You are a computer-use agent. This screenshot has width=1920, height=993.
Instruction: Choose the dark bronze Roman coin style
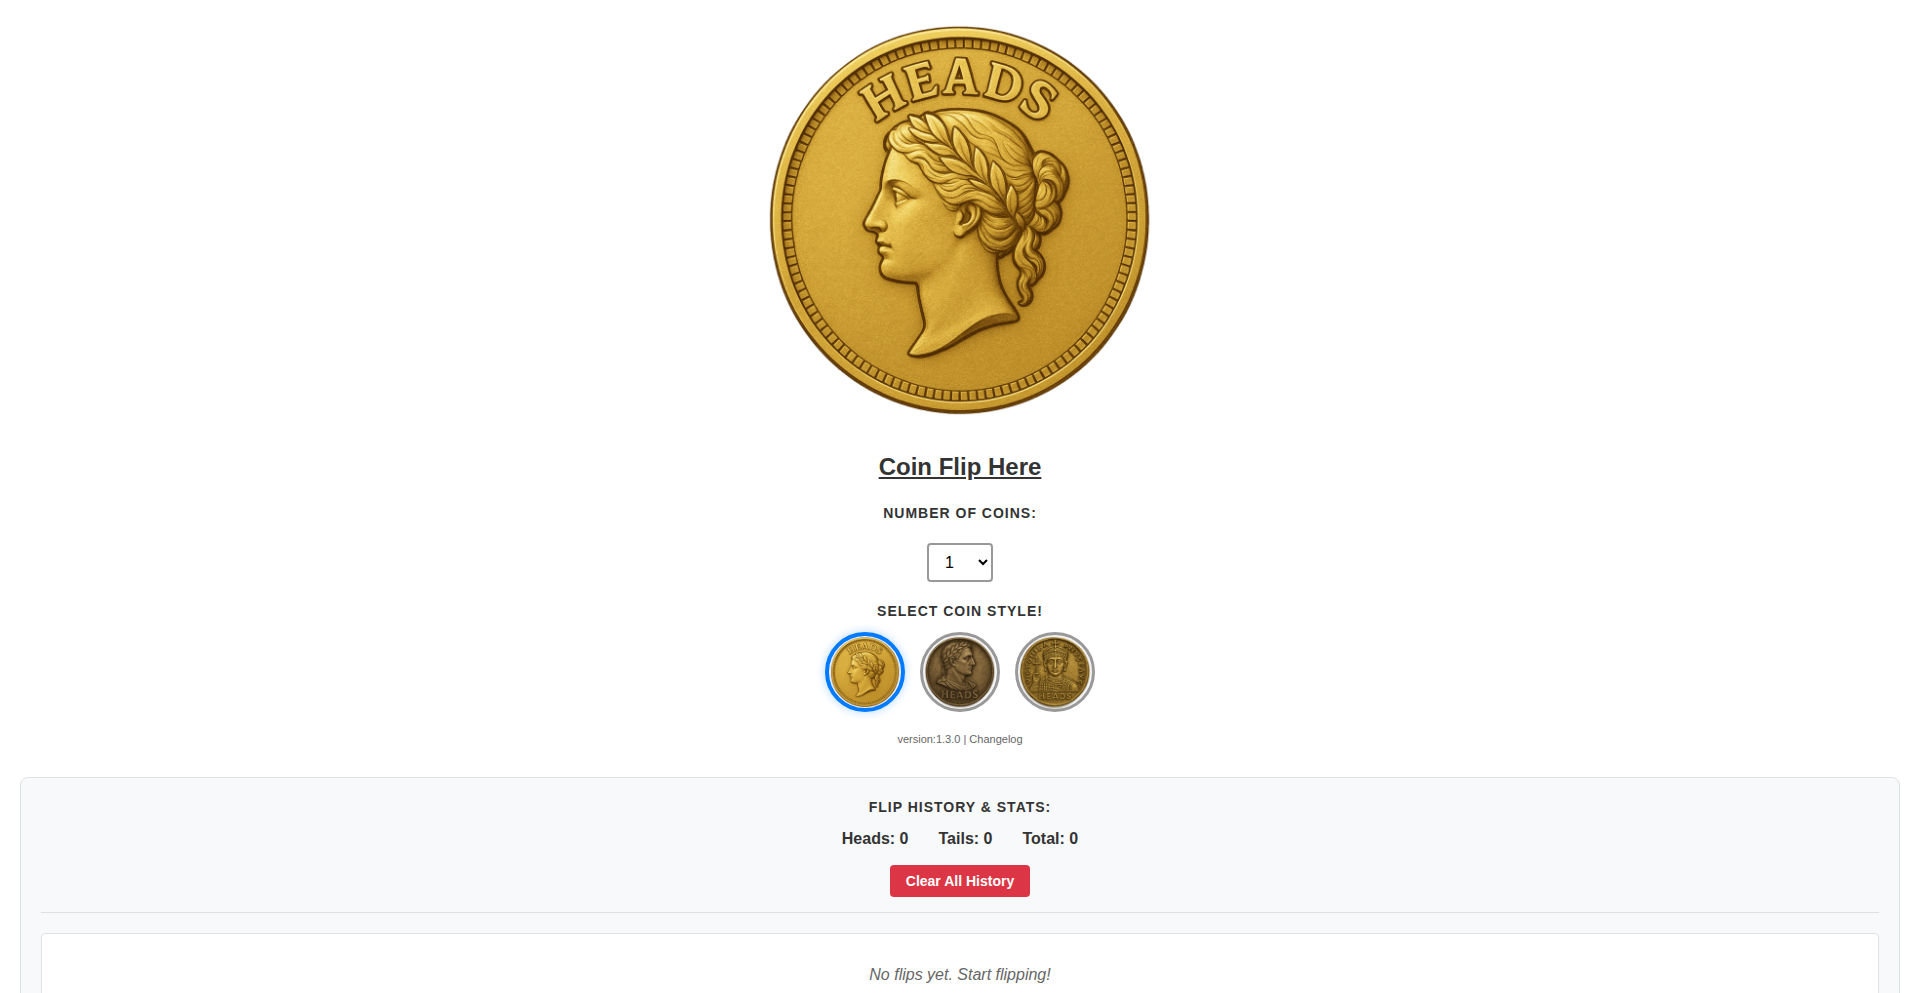coord(959,672)
